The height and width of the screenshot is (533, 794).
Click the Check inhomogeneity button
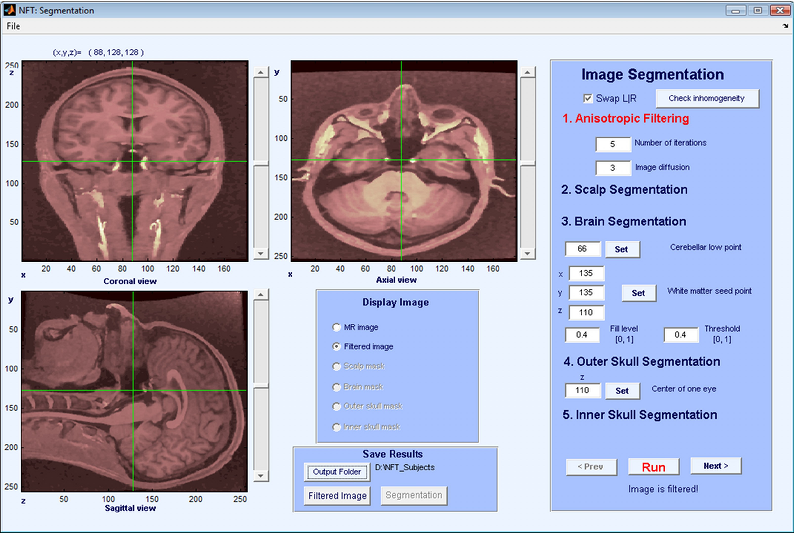click(706, 98)
